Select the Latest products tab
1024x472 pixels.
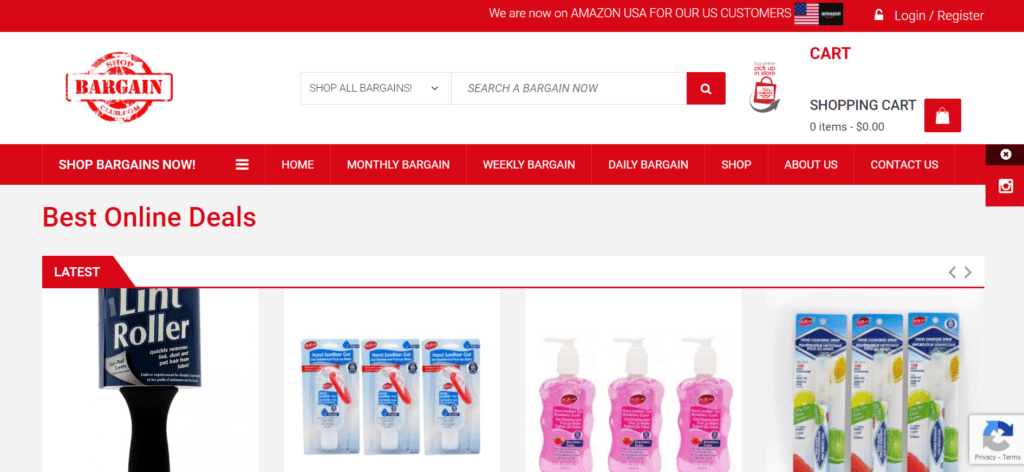point(77,272)
